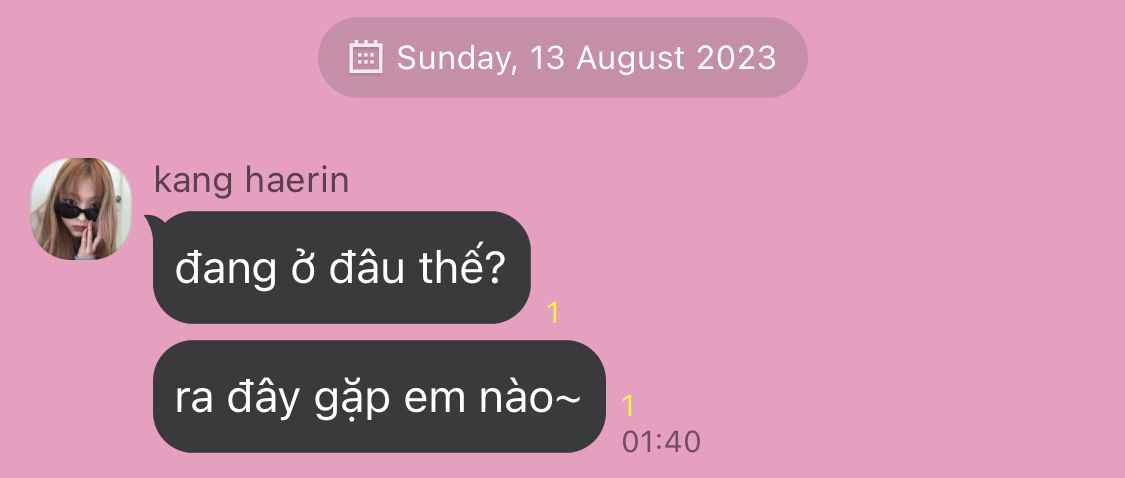The width and height of the screenshot is (1125, 478).
Task: Select the message "đang ở đâu thế?"
Action: tap(342, 267)
